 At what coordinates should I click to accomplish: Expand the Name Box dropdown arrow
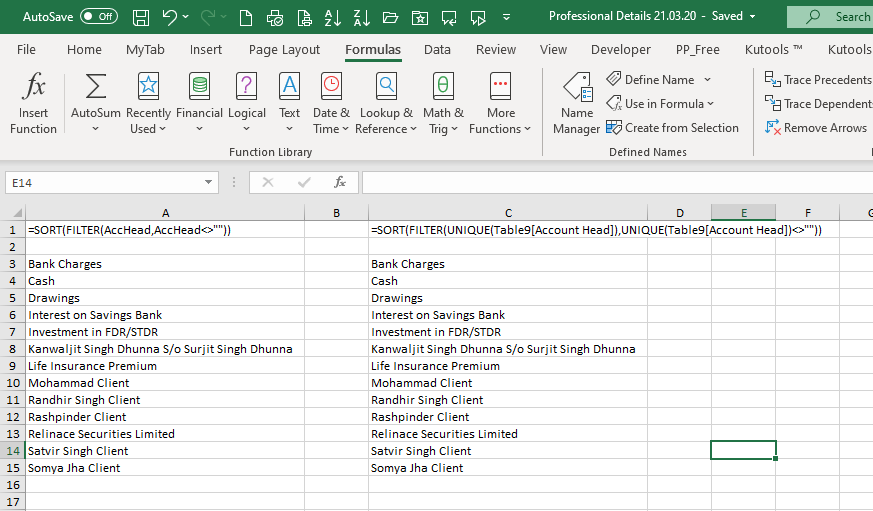[208, 183]
